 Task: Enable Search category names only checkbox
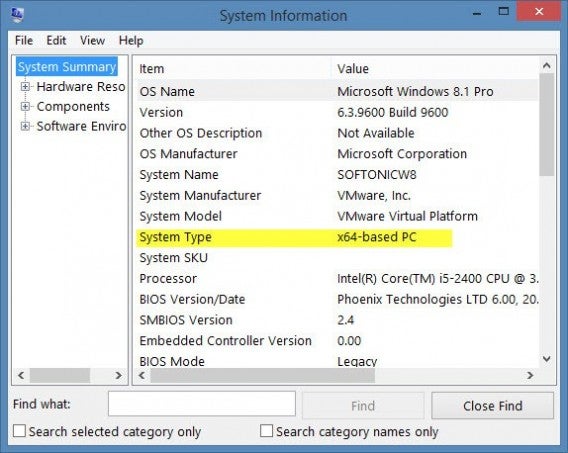267,431
